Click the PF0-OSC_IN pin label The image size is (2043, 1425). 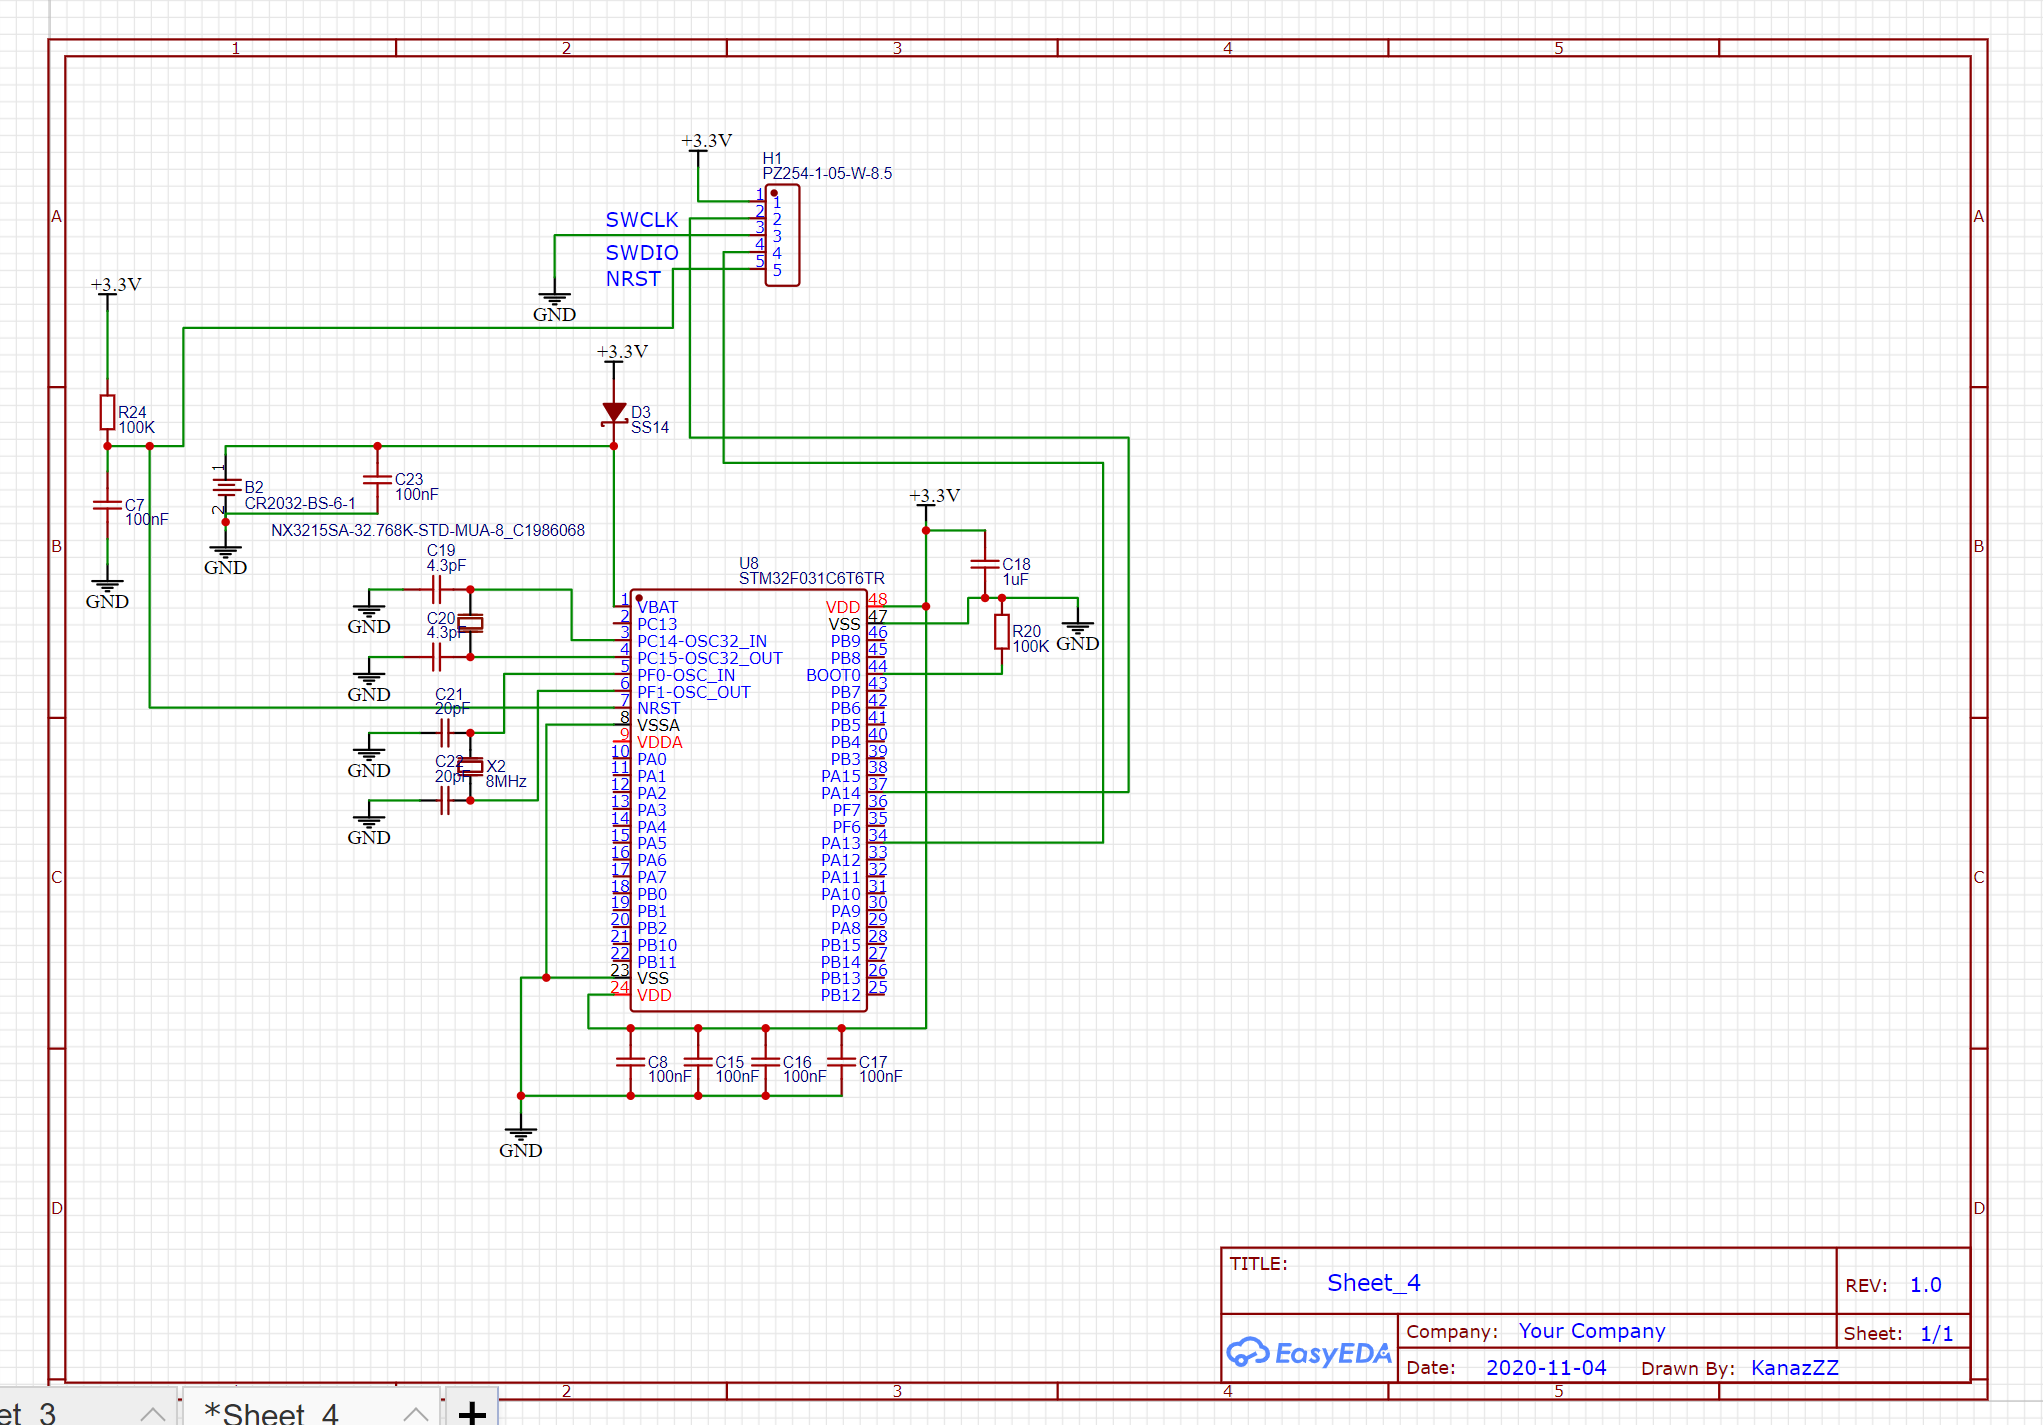686,675
